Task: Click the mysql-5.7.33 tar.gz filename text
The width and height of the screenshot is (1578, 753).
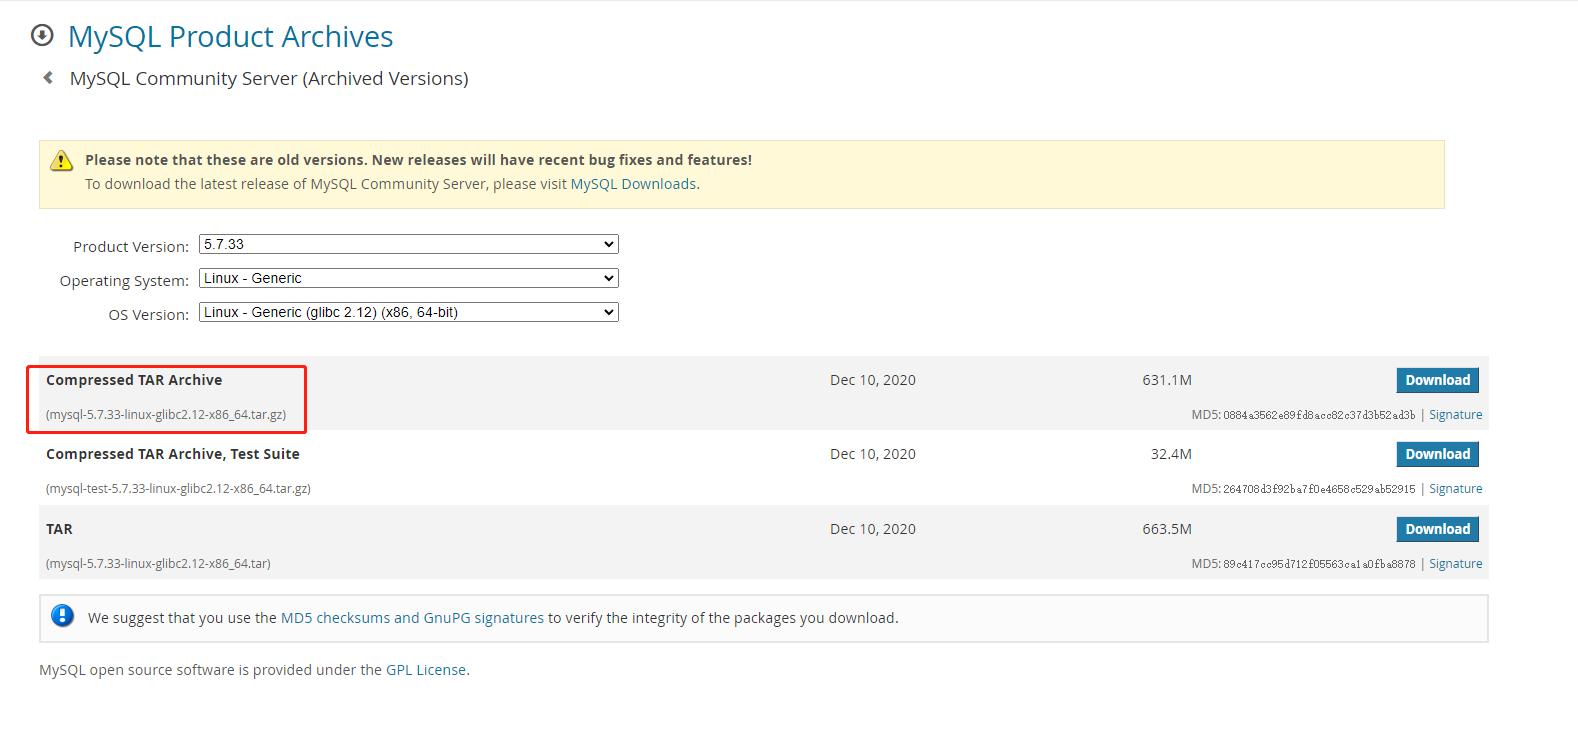Action: 166,415
